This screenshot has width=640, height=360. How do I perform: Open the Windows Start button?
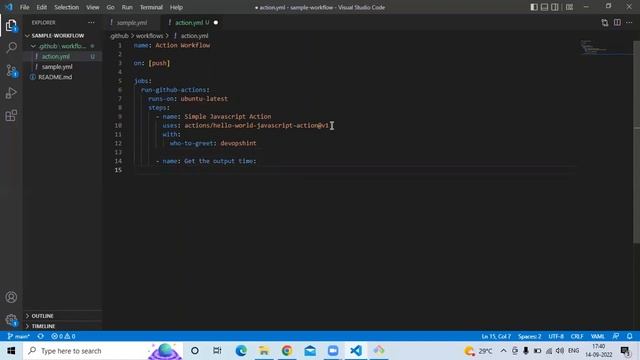pyautogui.click(x=11, y=351)
